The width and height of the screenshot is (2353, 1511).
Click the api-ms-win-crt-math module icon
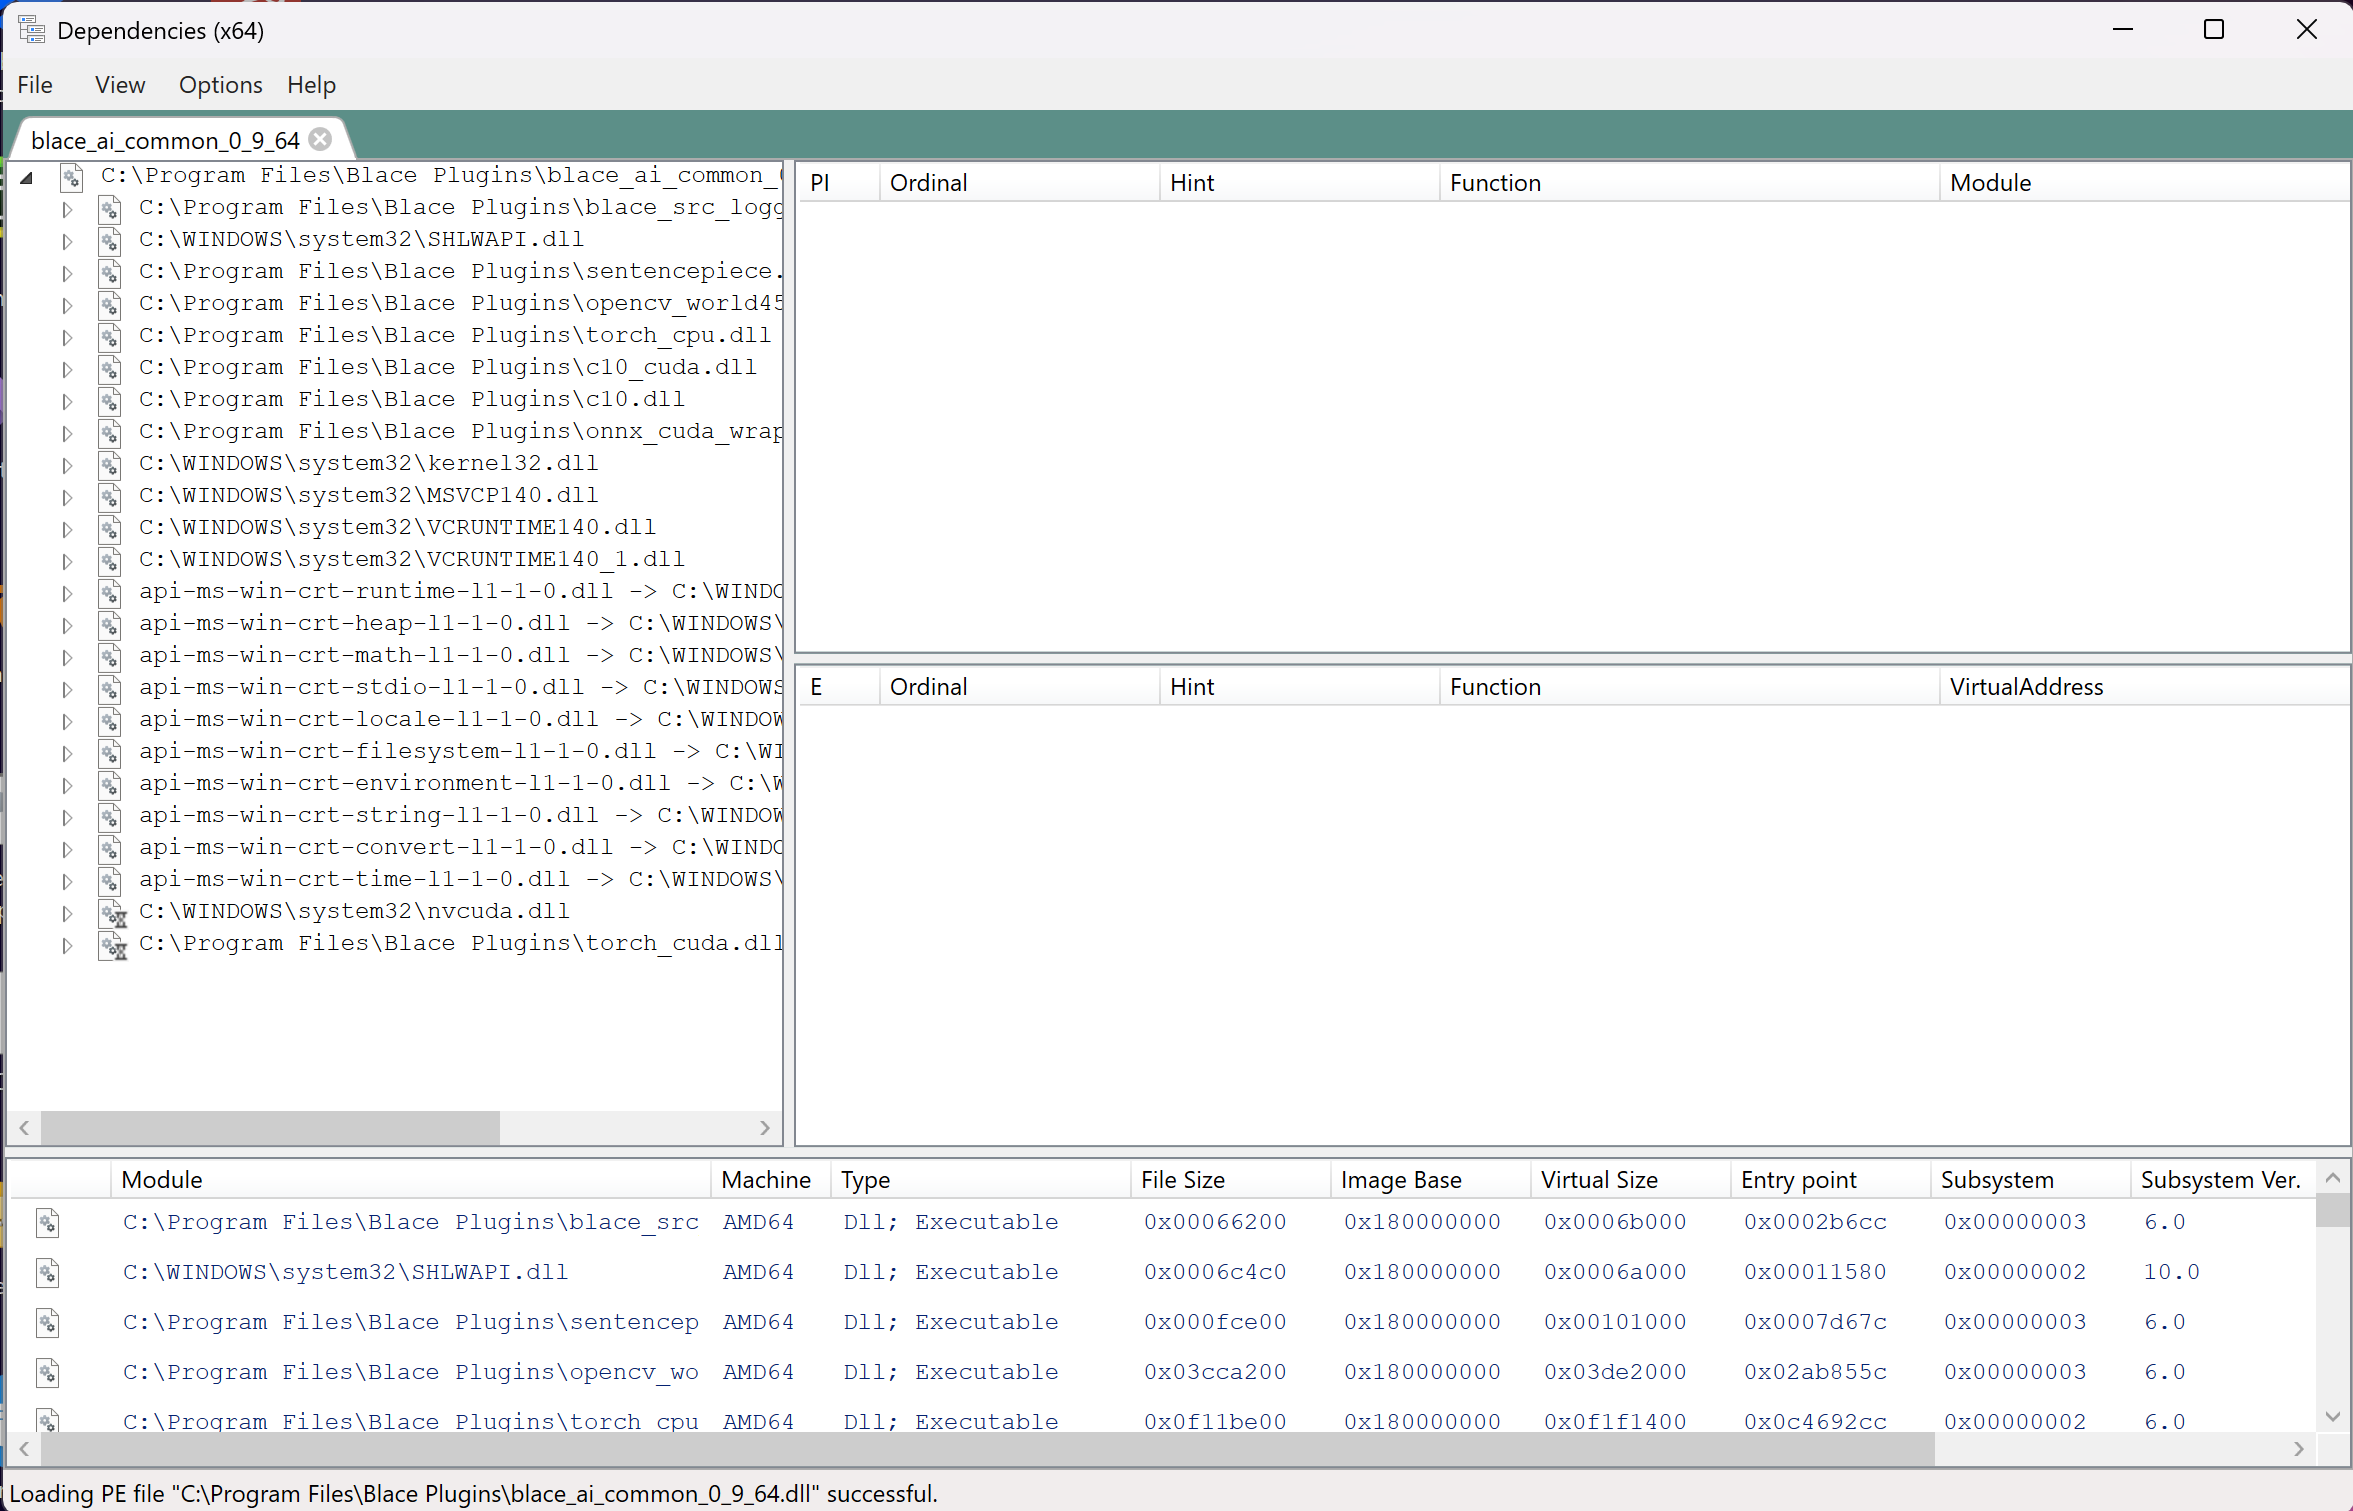tap(110, 657)
